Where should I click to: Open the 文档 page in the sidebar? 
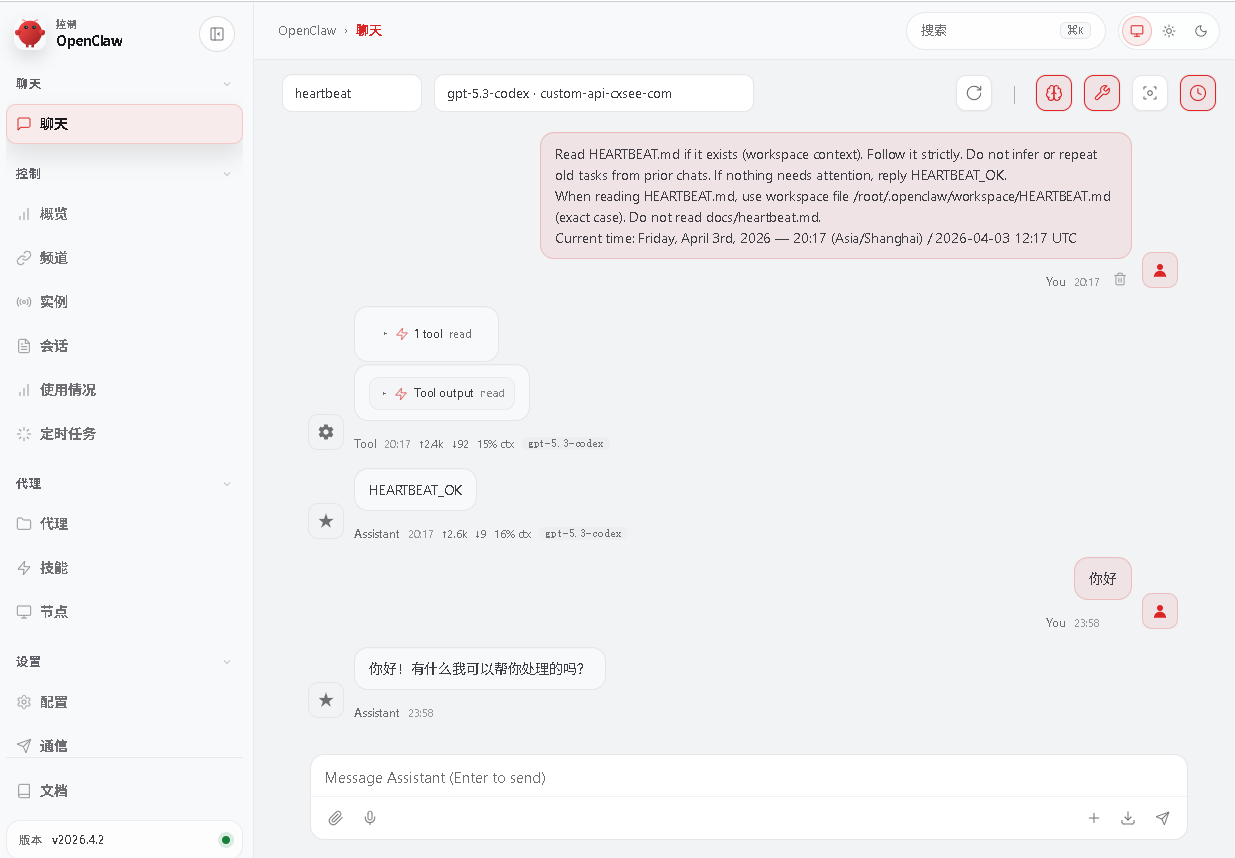(x=52, y=790)
